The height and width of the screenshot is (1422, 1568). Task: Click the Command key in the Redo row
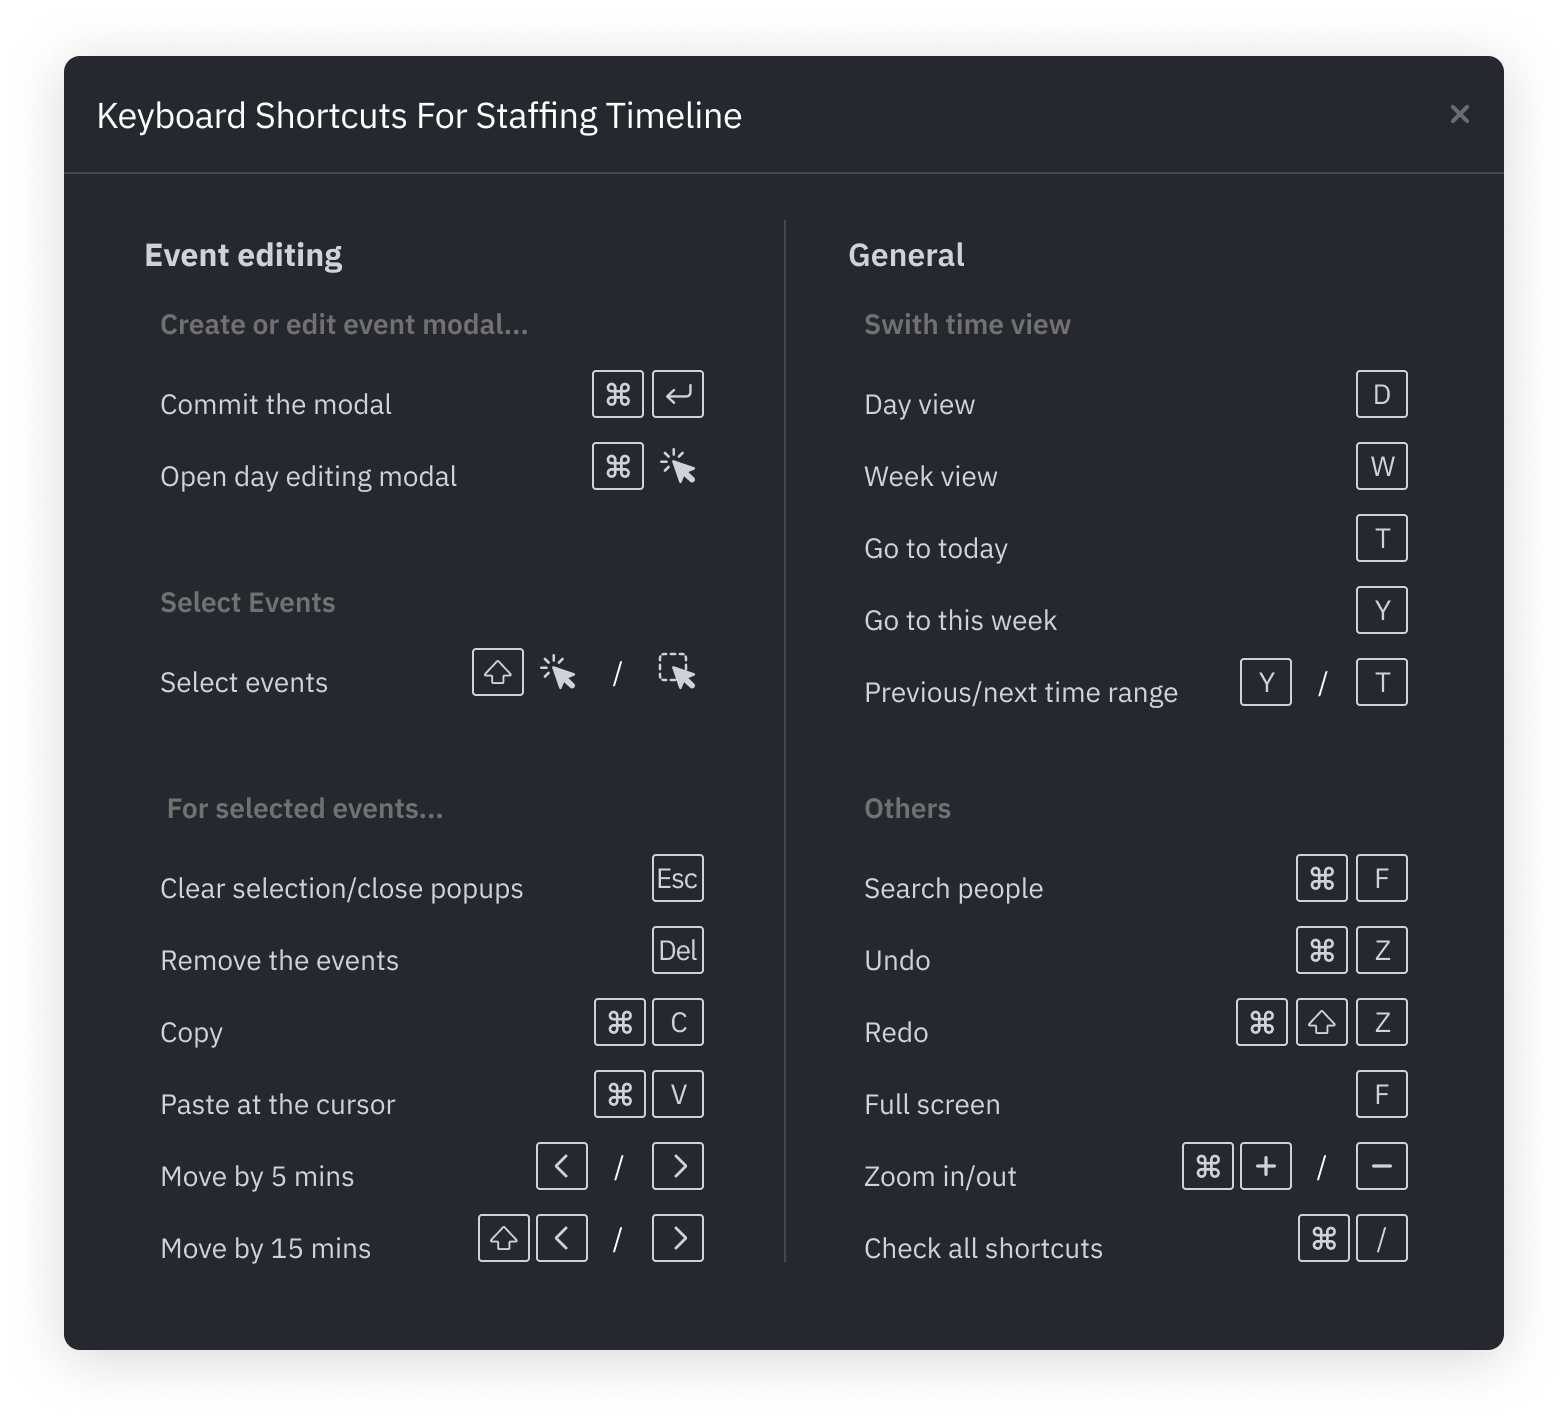(1262, 1022)
